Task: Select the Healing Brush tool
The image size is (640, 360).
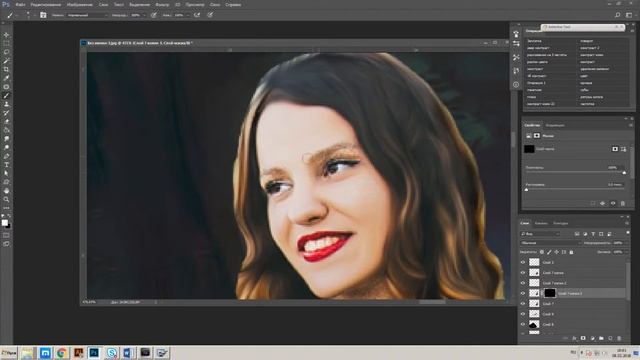Action: 6,87
